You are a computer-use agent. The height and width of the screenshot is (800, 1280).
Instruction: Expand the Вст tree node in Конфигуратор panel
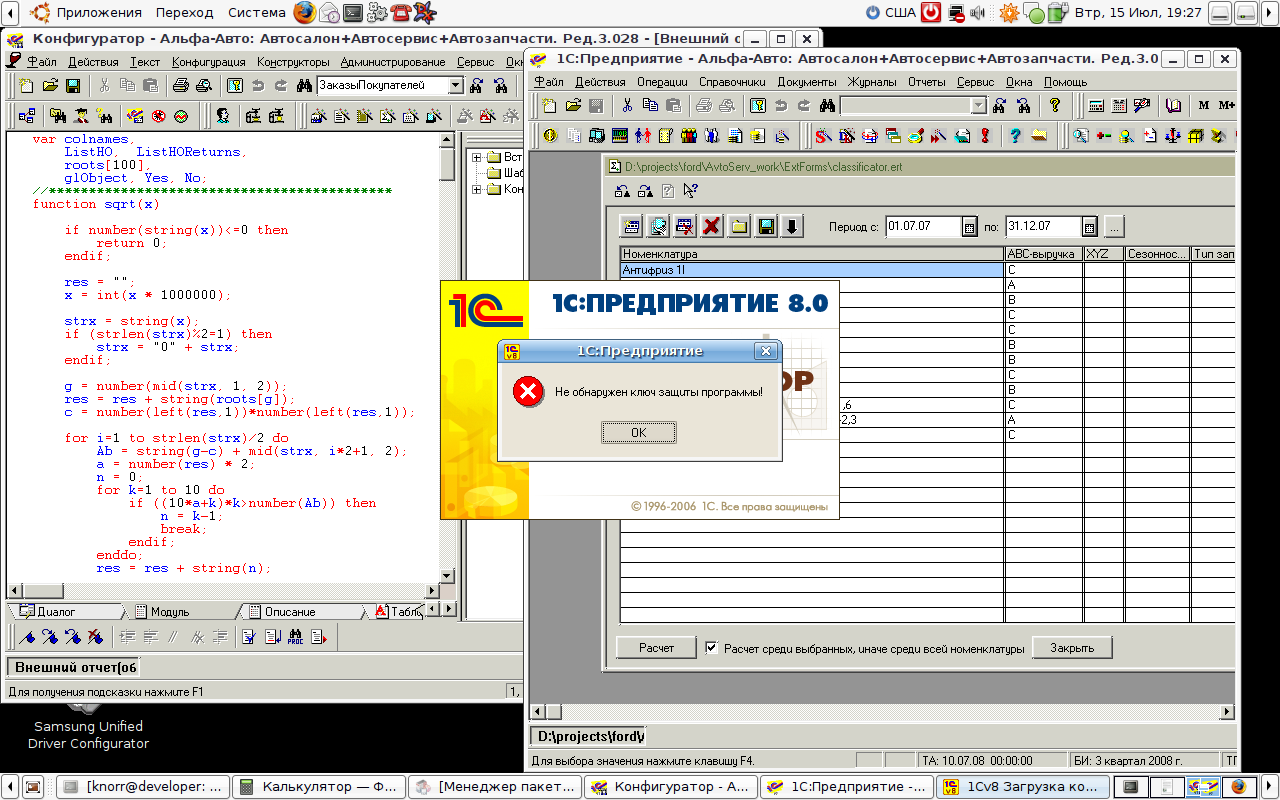pyautogui.click(x=477, y=157)
